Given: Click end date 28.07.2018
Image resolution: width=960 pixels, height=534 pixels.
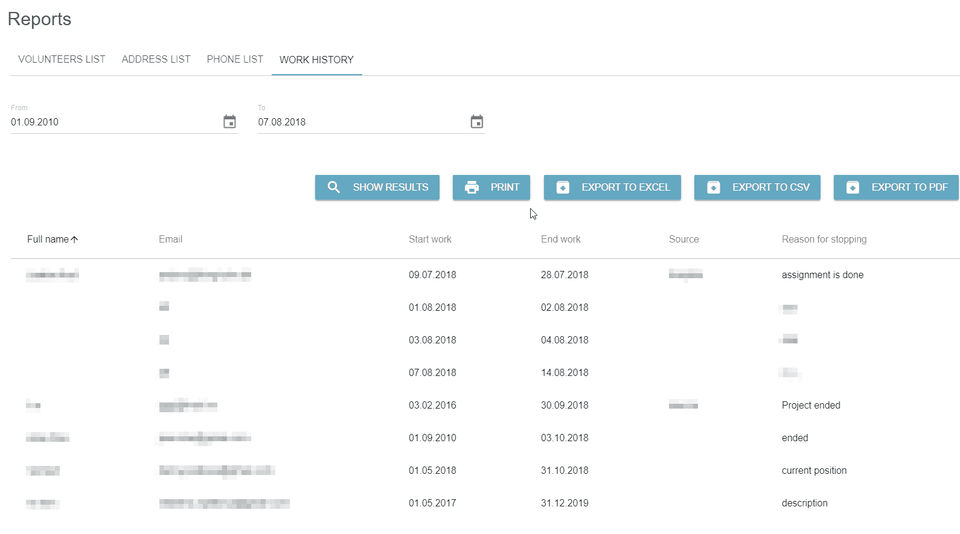Looking at the screenshot, I should coord(564,275).
